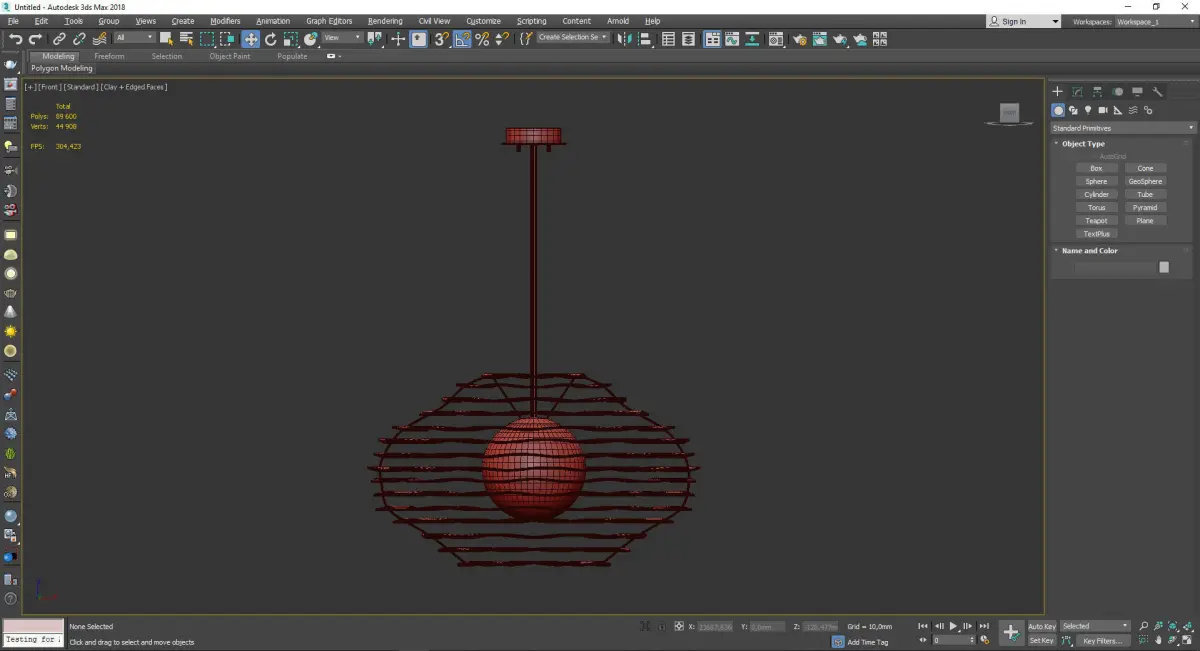This screenshot has width=1200, height=651.
Task: Activate the Select and Rotate tool
Action: 270,39
